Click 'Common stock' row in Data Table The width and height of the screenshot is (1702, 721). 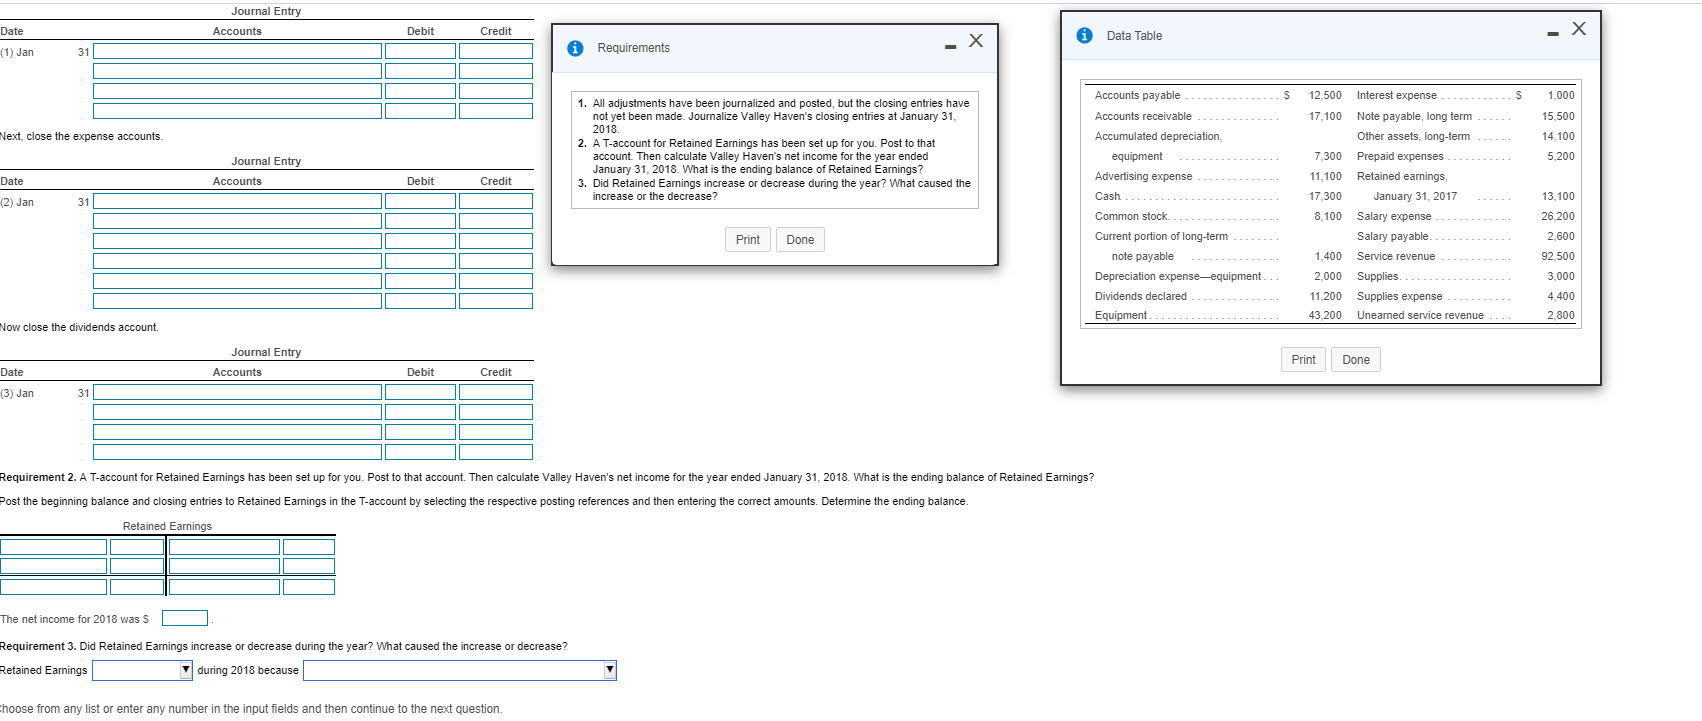1218,216
